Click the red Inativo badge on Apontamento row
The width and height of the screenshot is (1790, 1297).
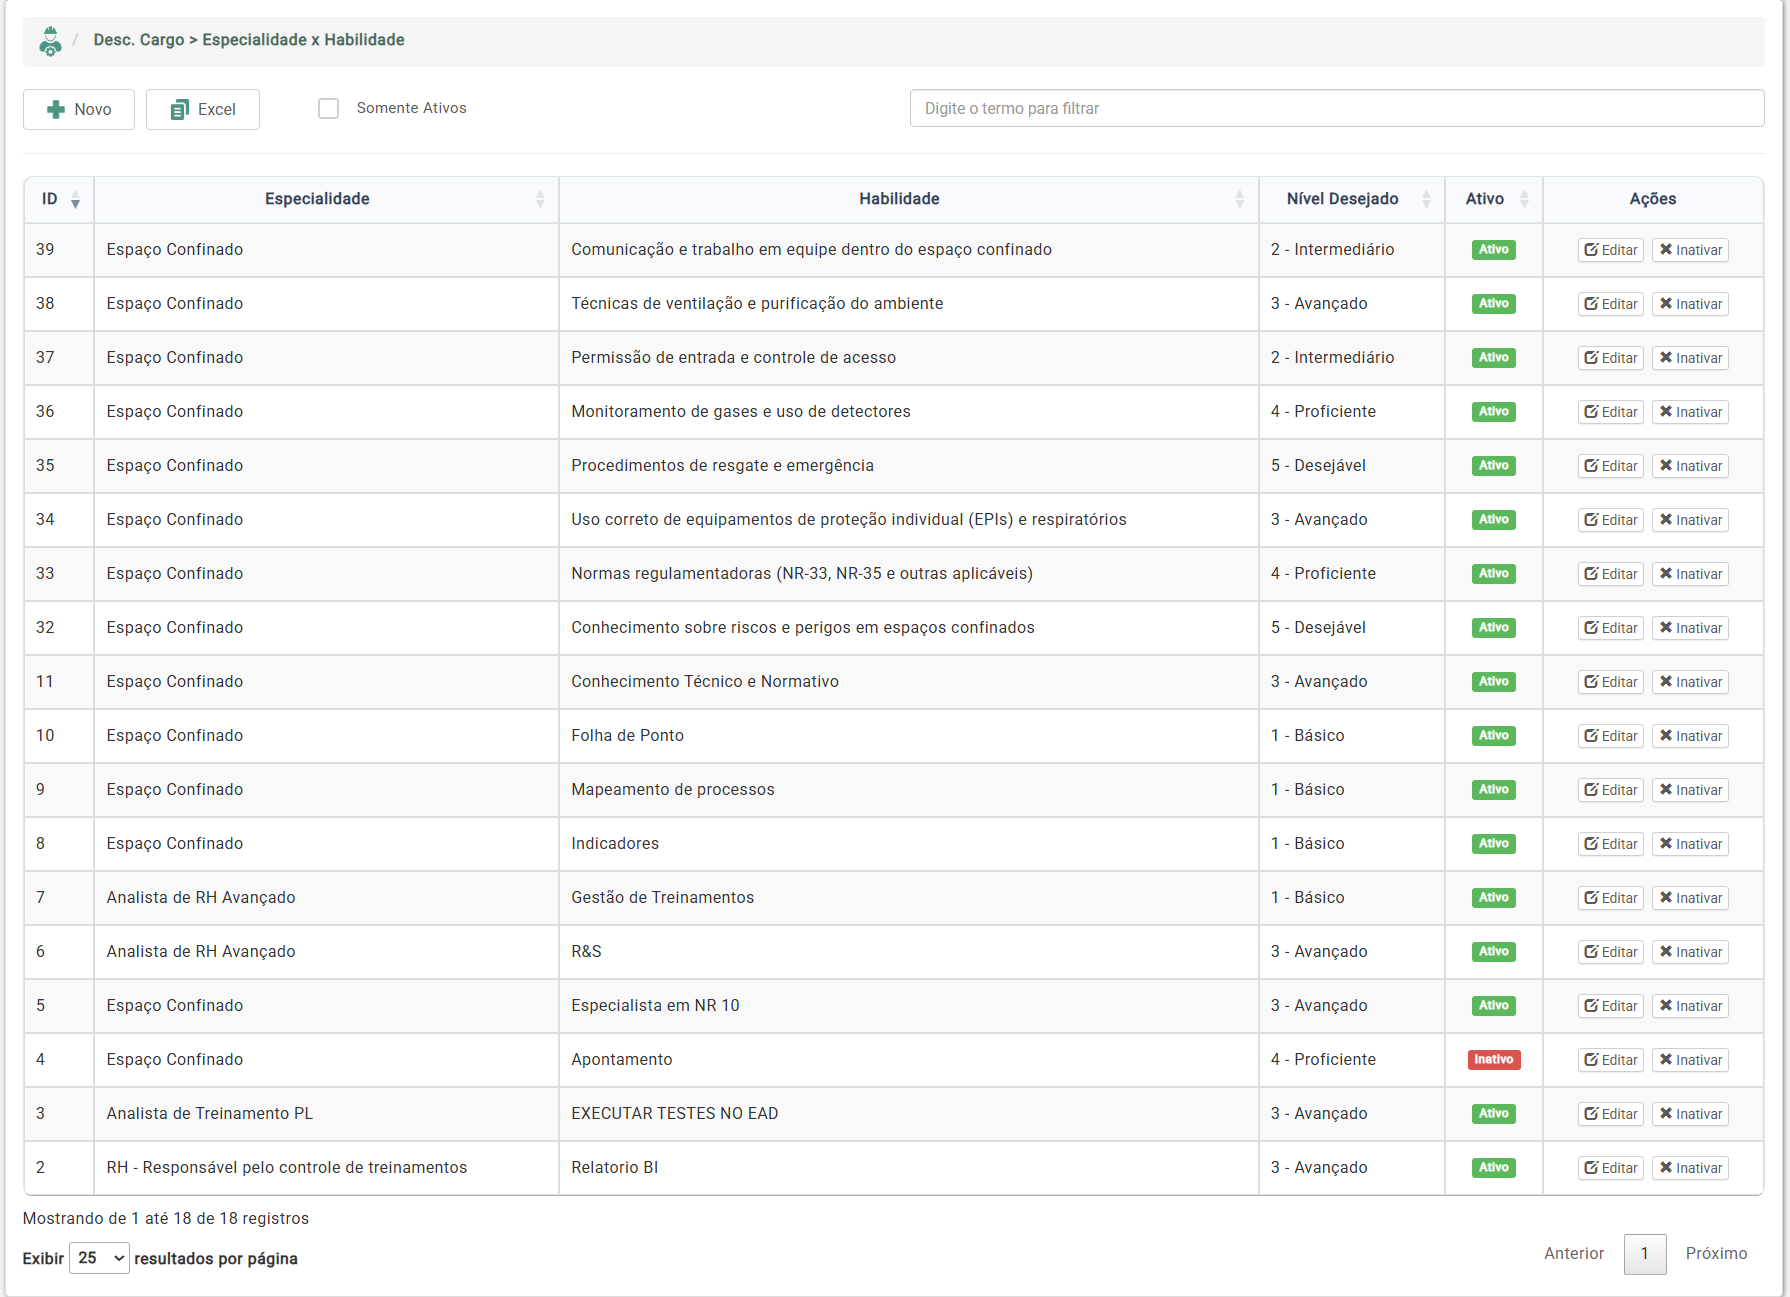[1493, 1060]
